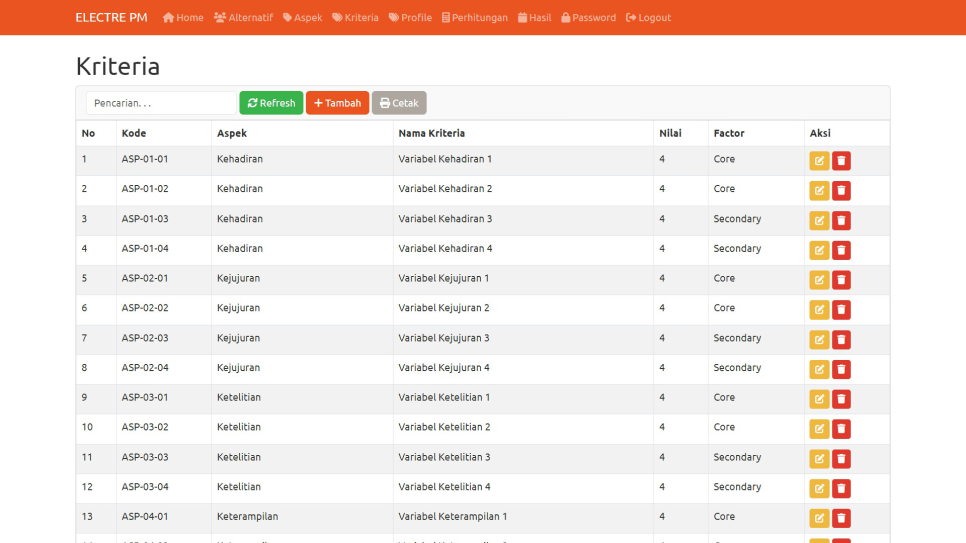Click the Kriteria page heading
The height and width of the screenshot is (543, 966).
[118, 66]
